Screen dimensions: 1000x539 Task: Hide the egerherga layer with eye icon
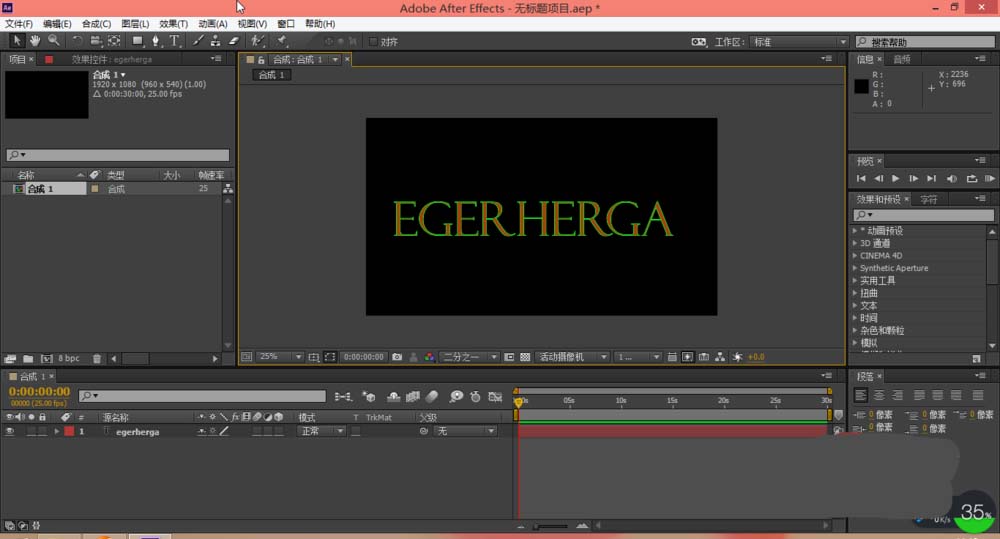pos(10,432)
